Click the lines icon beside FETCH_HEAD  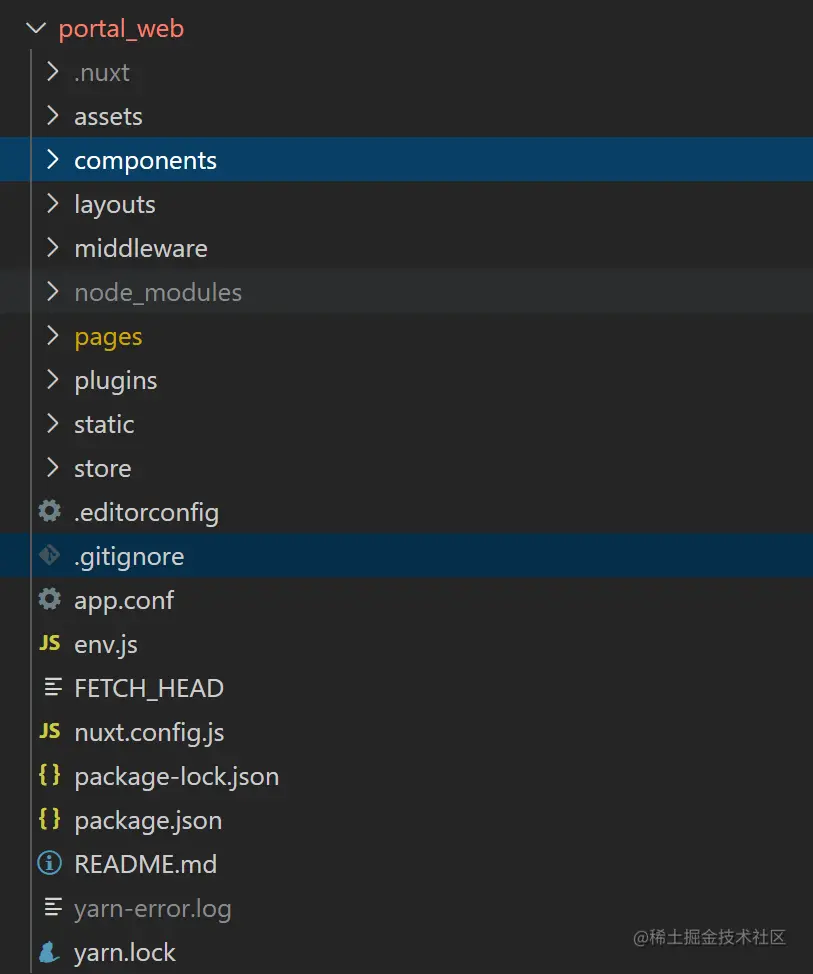[49, 688]
